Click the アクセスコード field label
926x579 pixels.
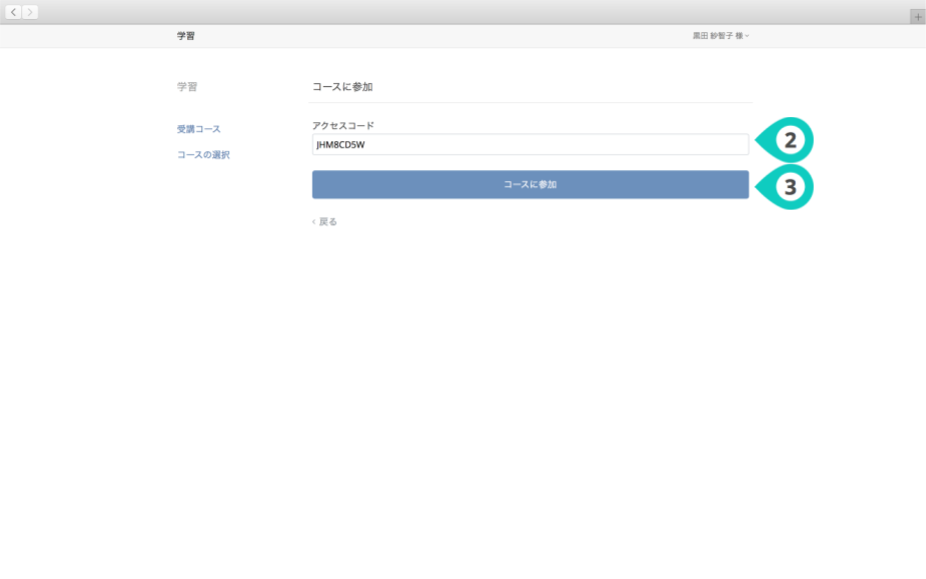343,126
